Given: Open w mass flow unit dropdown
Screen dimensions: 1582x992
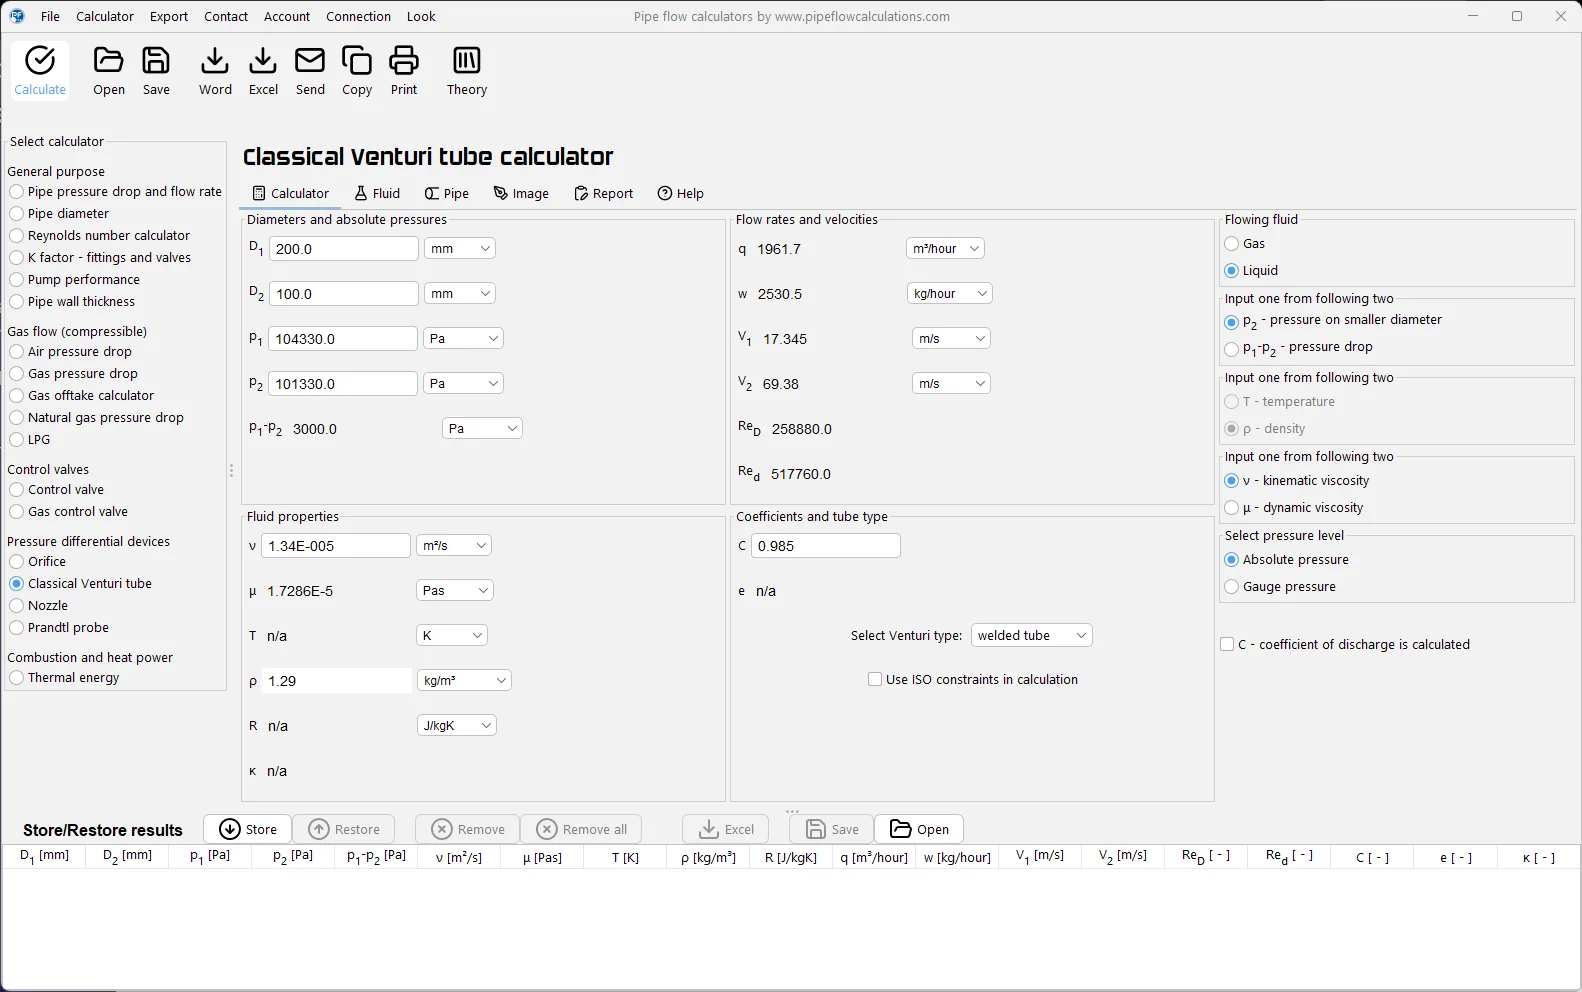Looking at the screenshot, I should click(x=949, y=294).
